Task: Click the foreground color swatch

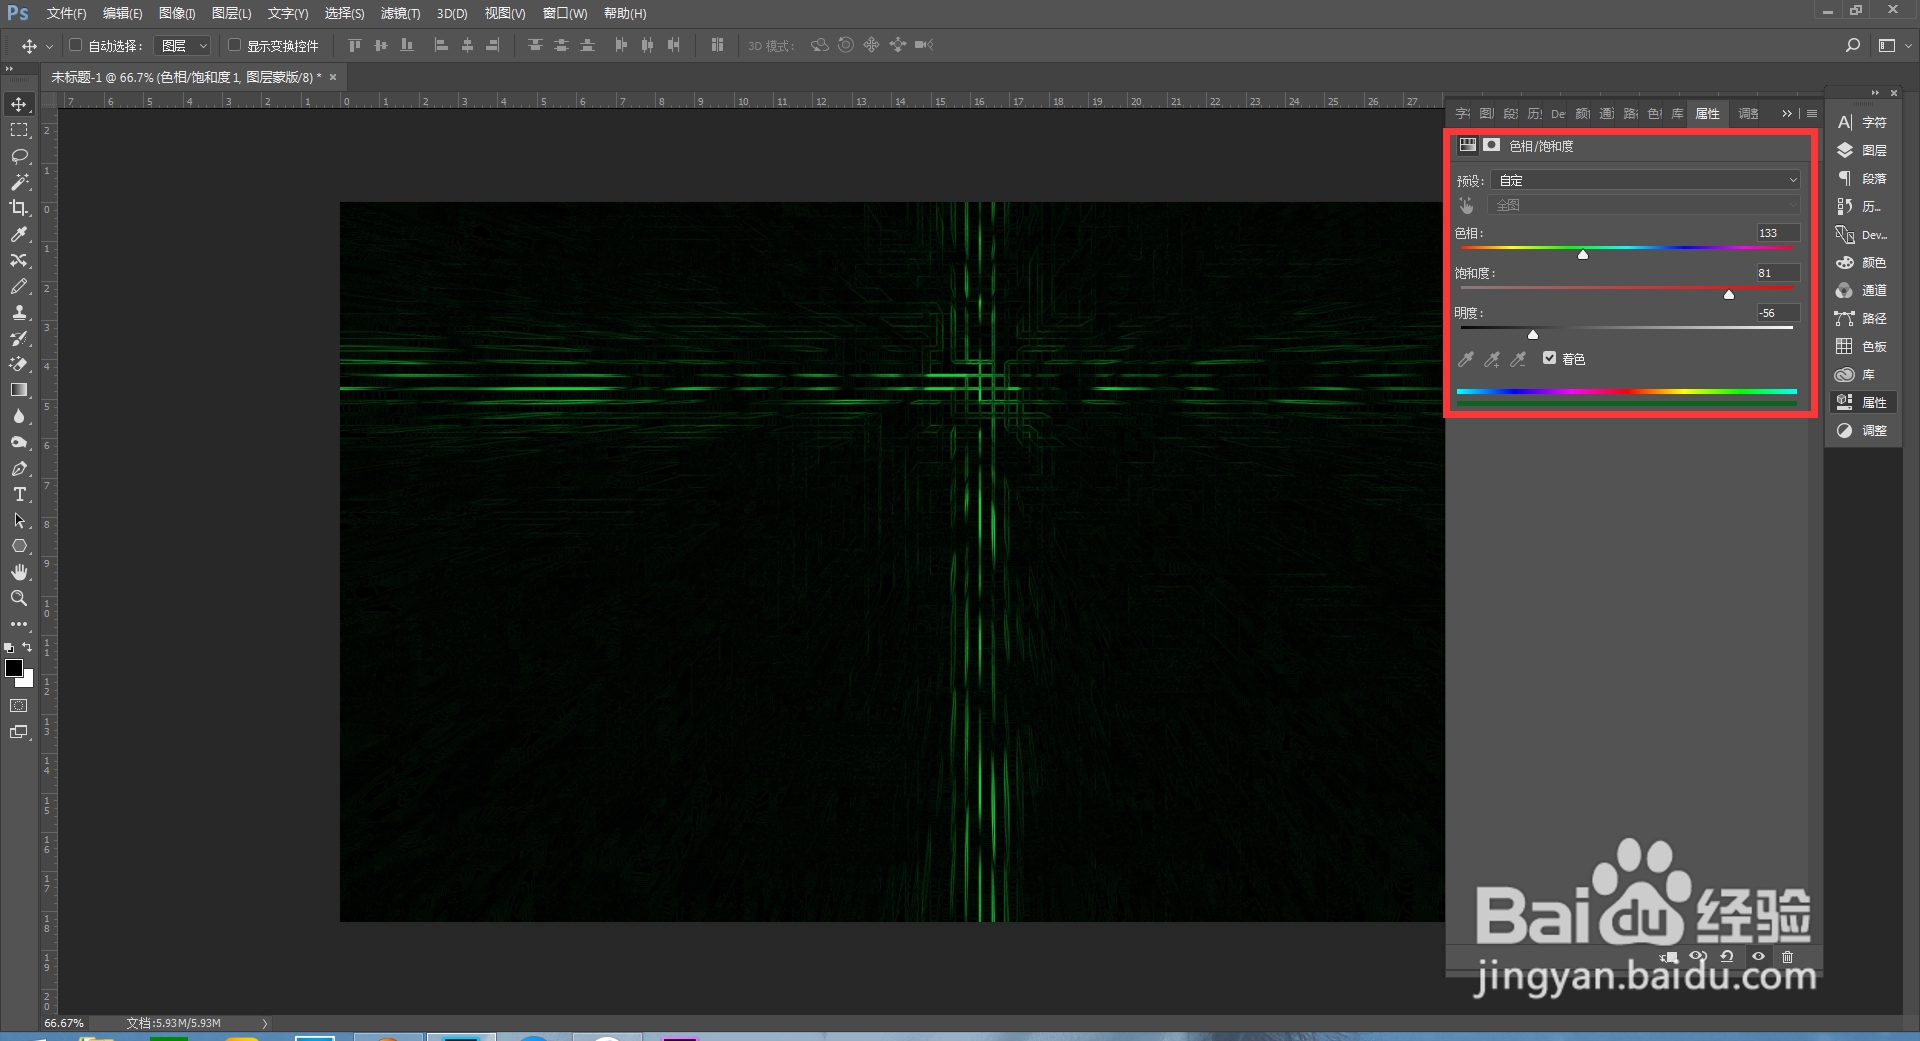Action: [14, 668]
